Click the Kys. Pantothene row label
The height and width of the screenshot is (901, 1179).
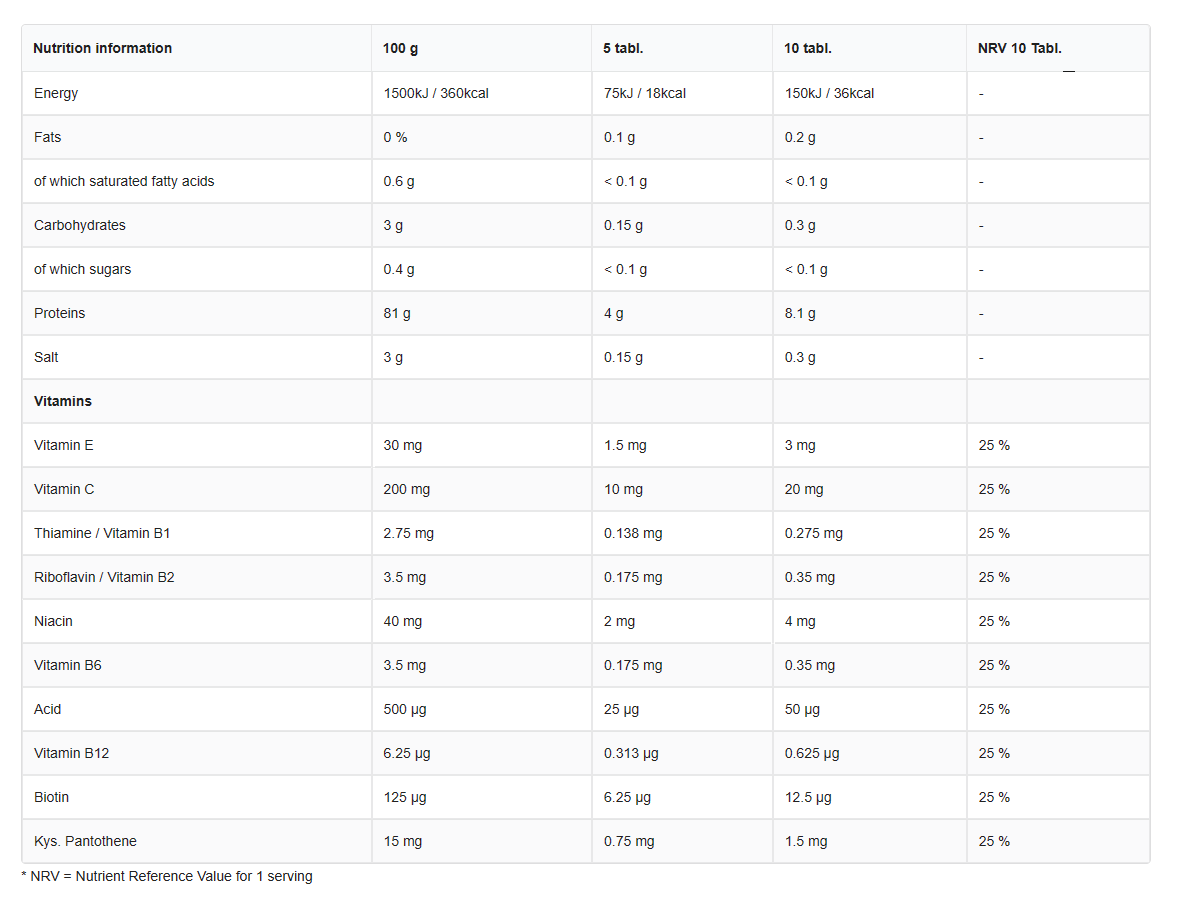[85, 841]
